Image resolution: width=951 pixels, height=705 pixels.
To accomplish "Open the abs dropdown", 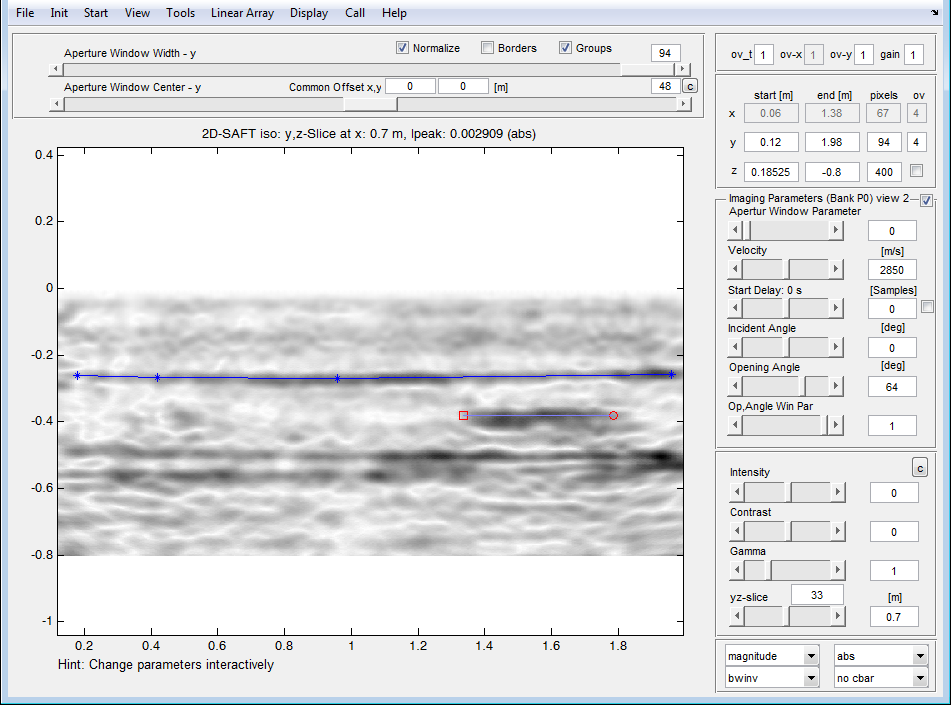I will click(881, 656).
